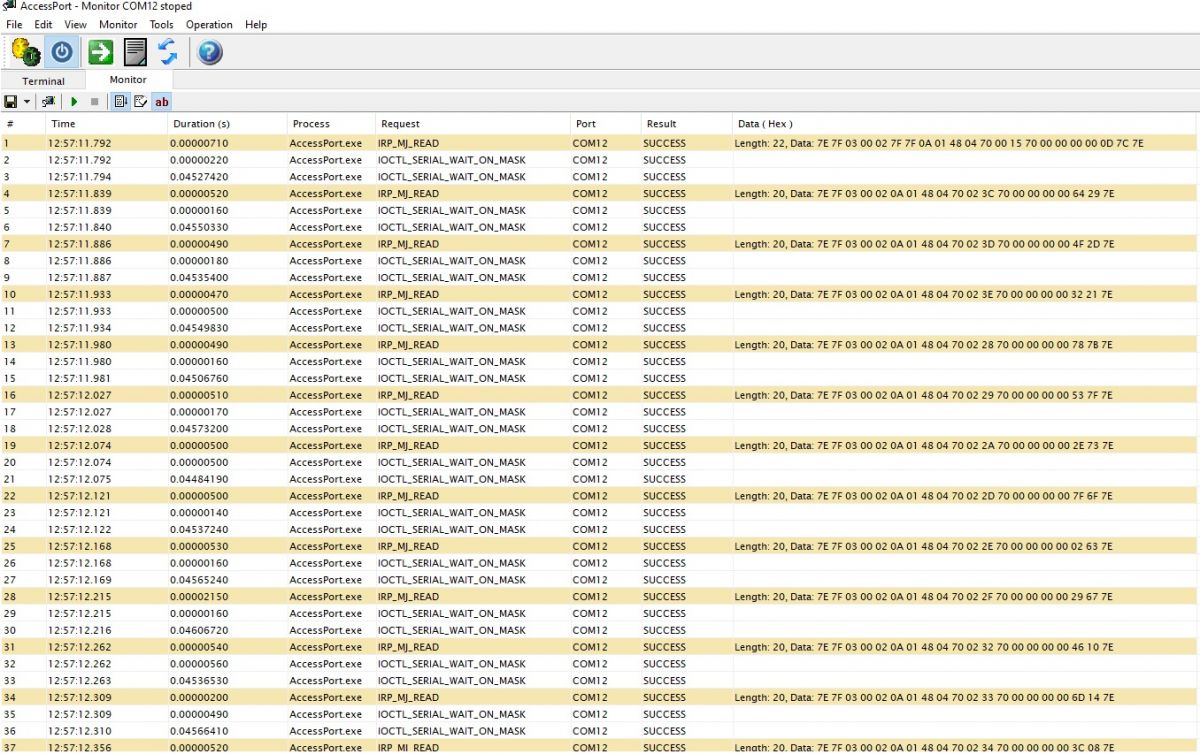The width and height of the screenshot is (1200, 754).
Task: Toggle the blue power port button
Action: point(61,51)
